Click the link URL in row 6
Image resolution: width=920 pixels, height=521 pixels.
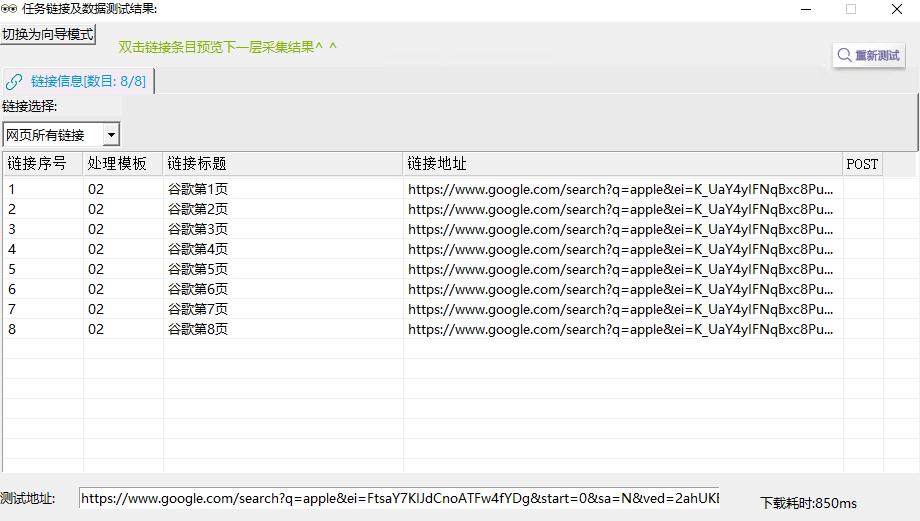coord(620,289)
